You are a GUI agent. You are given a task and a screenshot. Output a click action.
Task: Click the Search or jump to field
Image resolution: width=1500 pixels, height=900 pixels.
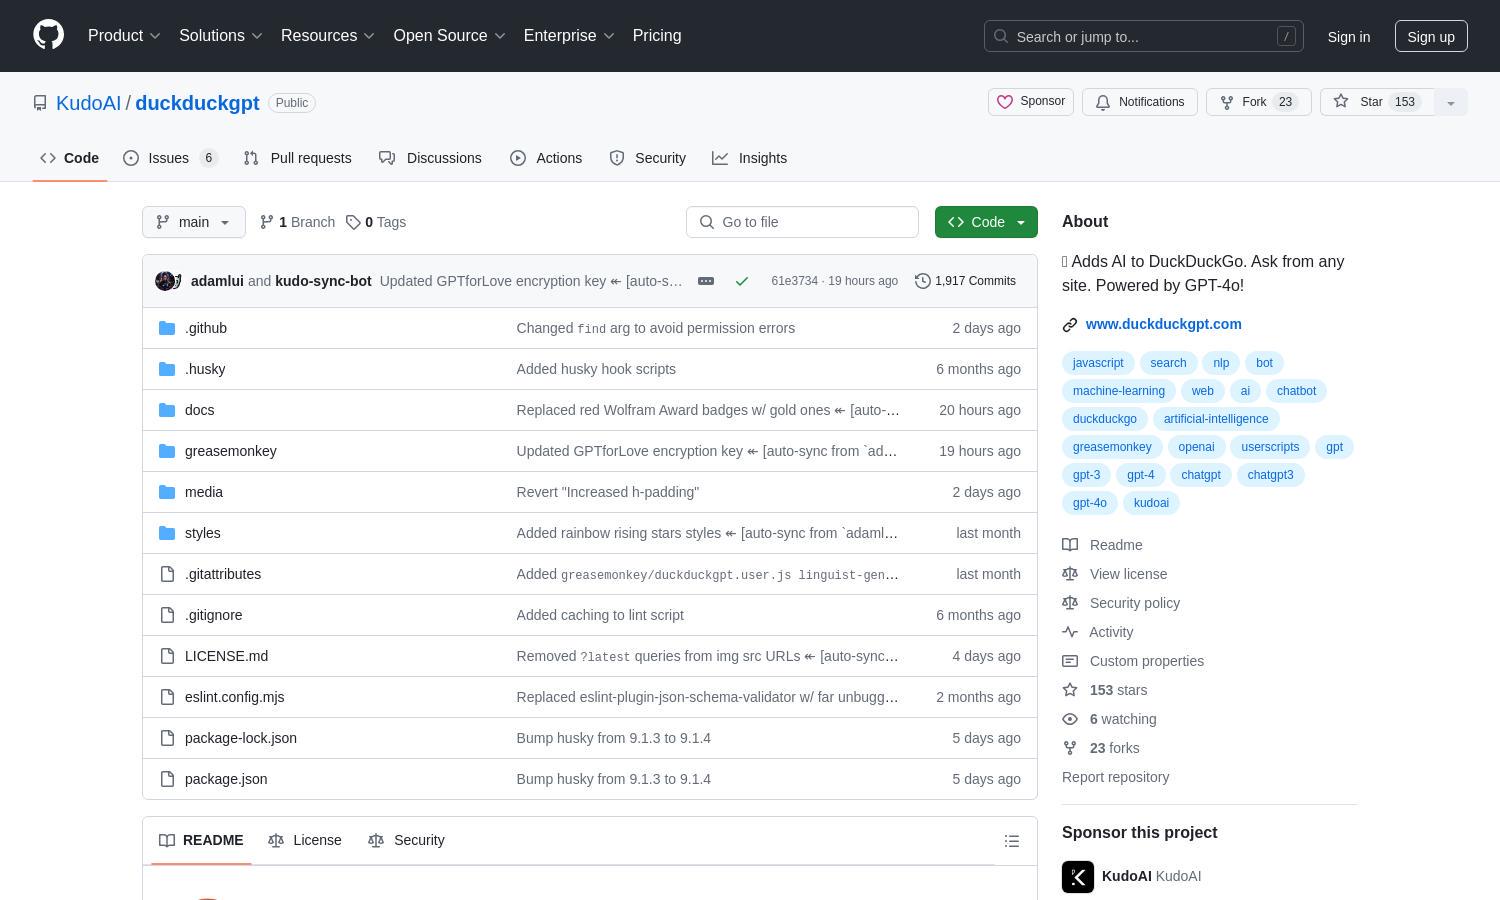[1144, 36]
